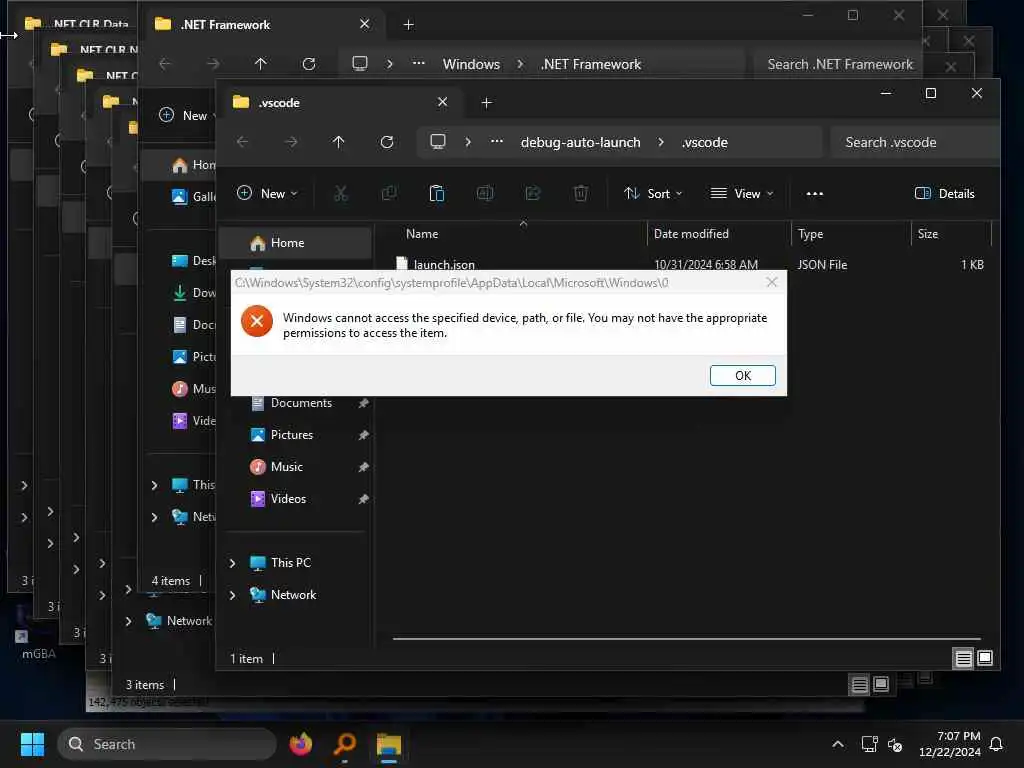This screenshot has height=768, width=1024.
Task: Go forward in .vscode window
Action: (x=291, y=142)
